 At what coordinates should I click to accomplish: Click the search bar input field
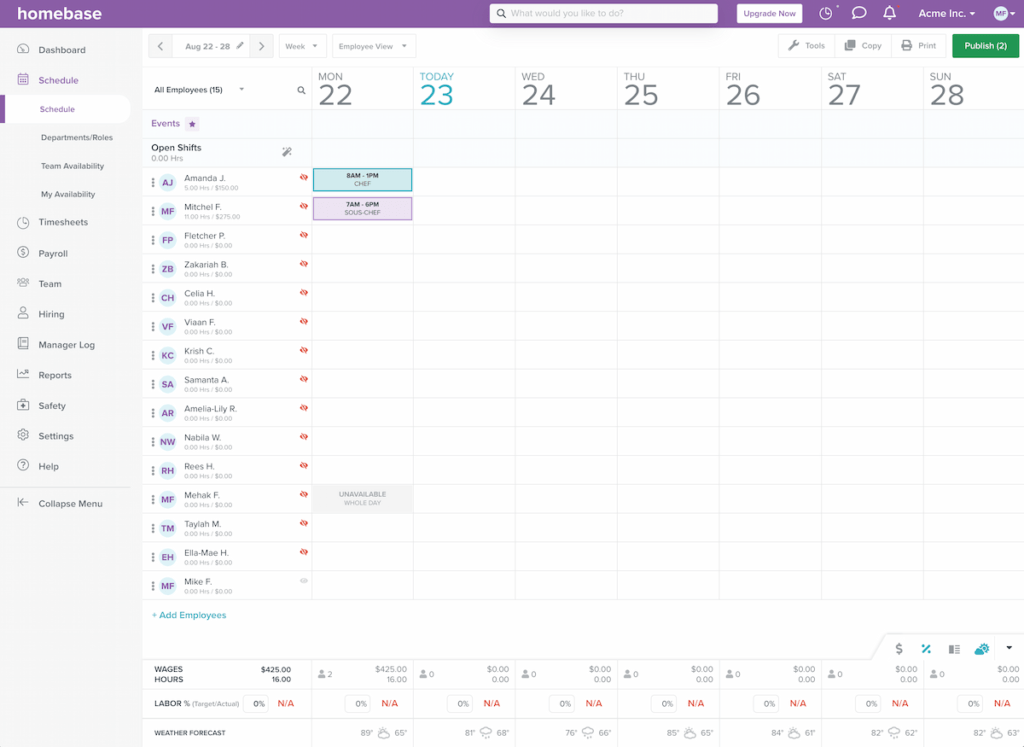tap(604, 14)
